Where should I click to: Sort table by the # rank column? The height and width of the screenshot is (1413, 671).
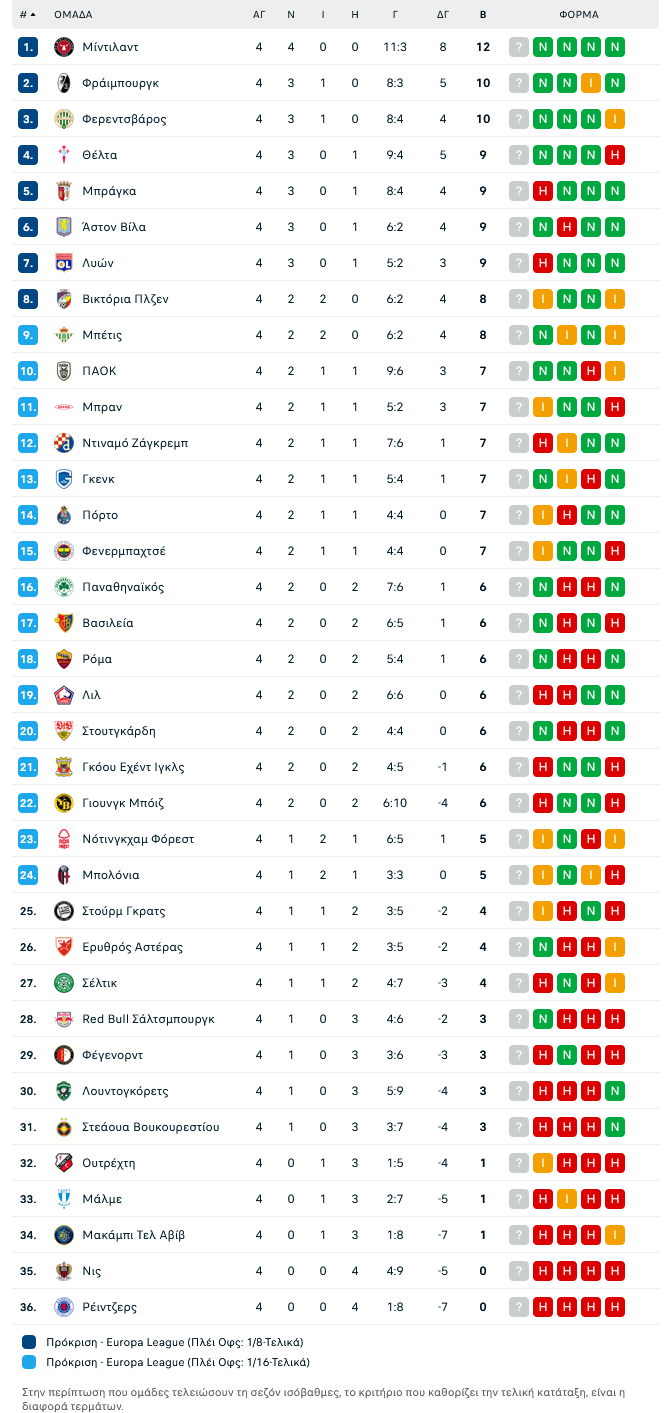(27, 15)
